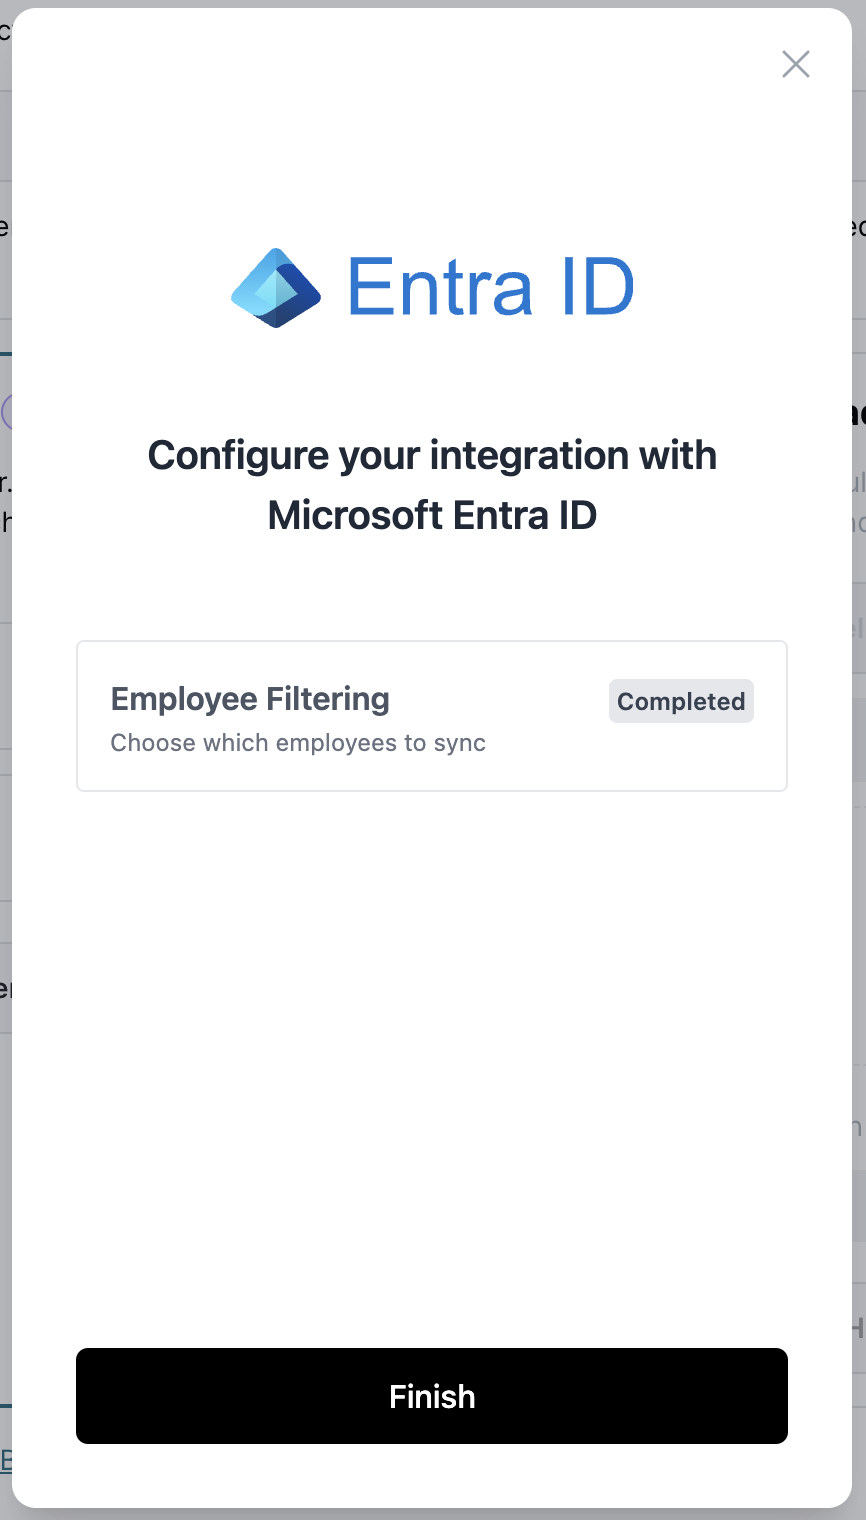Click the Completed status badge

[x=681, y=702]
